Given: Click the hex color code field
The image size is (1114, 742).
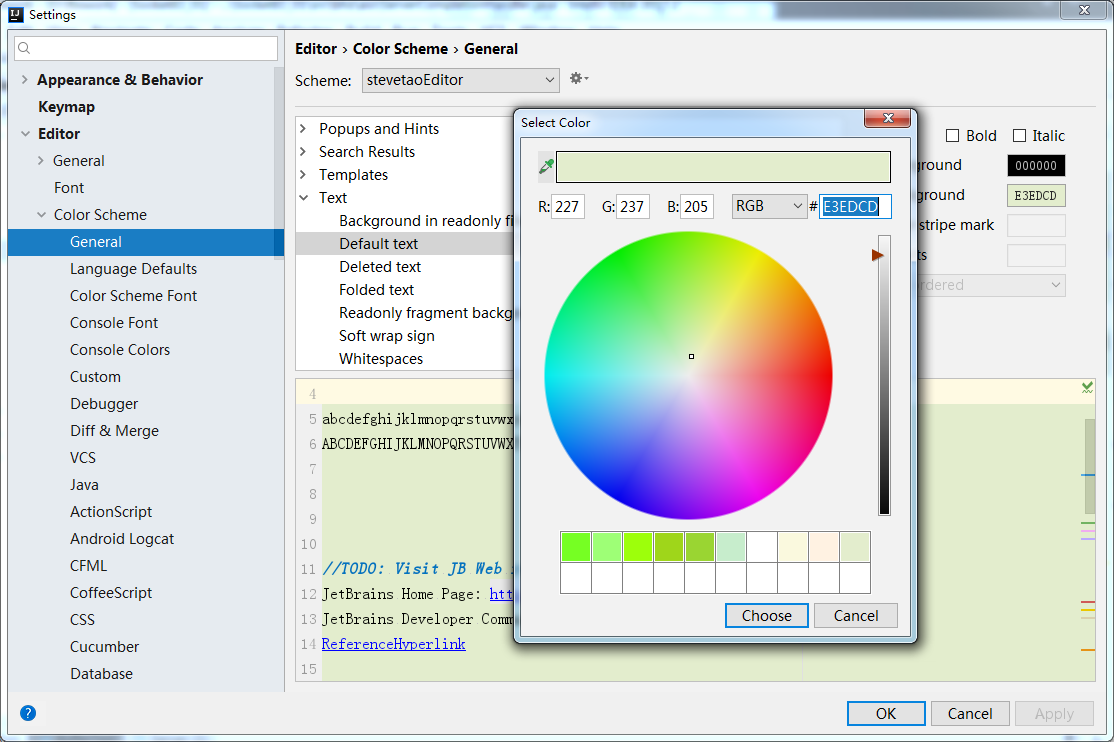Looking at the screenshot, I should 855,207.
